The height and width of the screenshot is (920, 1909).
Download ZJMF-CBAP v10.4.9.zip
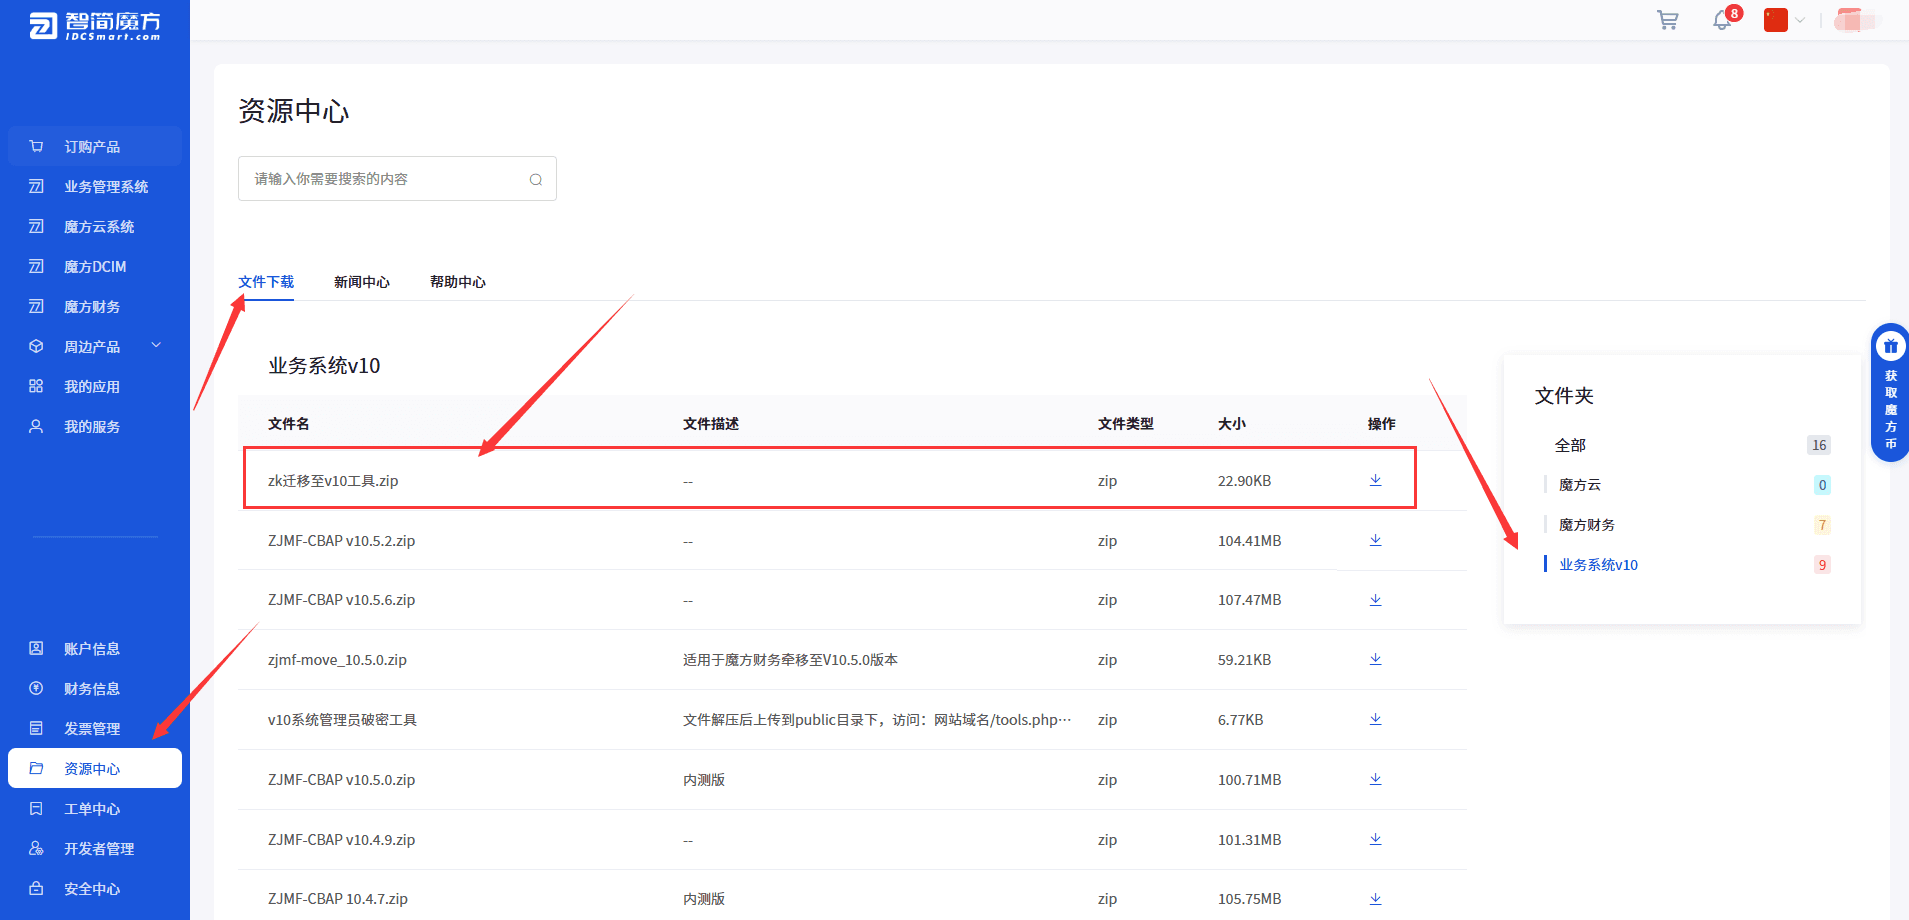(x=1375, y=839)
